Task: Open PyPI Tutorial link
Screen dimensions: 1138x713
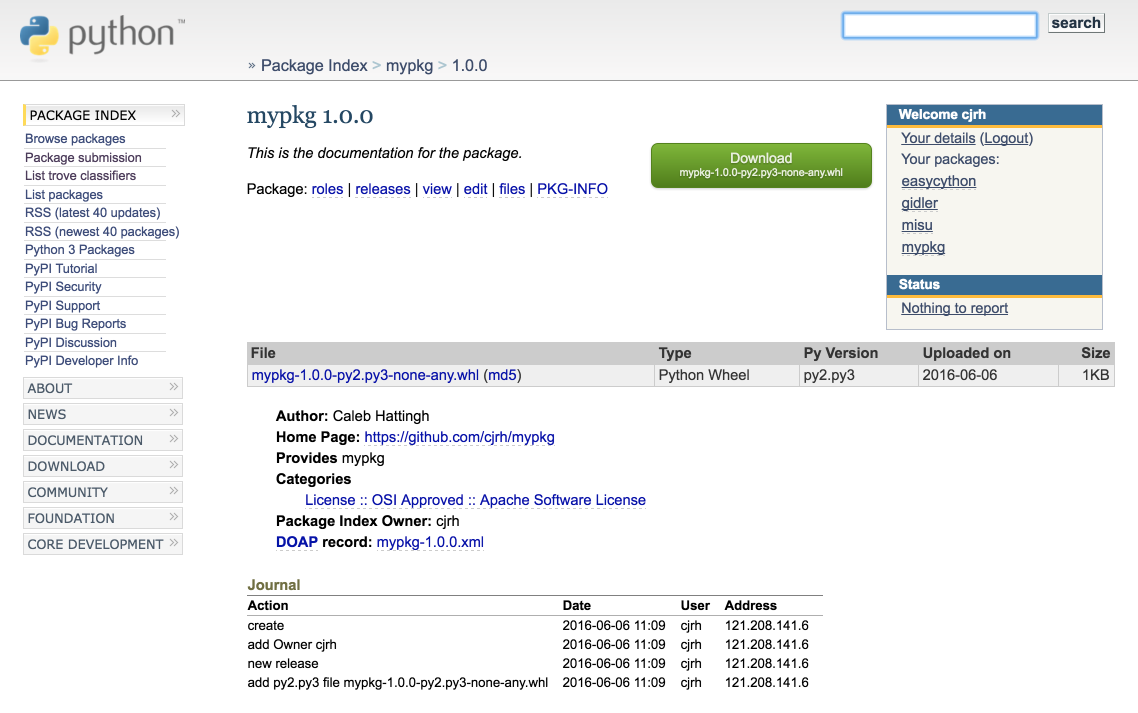Action: coord(61,269)
